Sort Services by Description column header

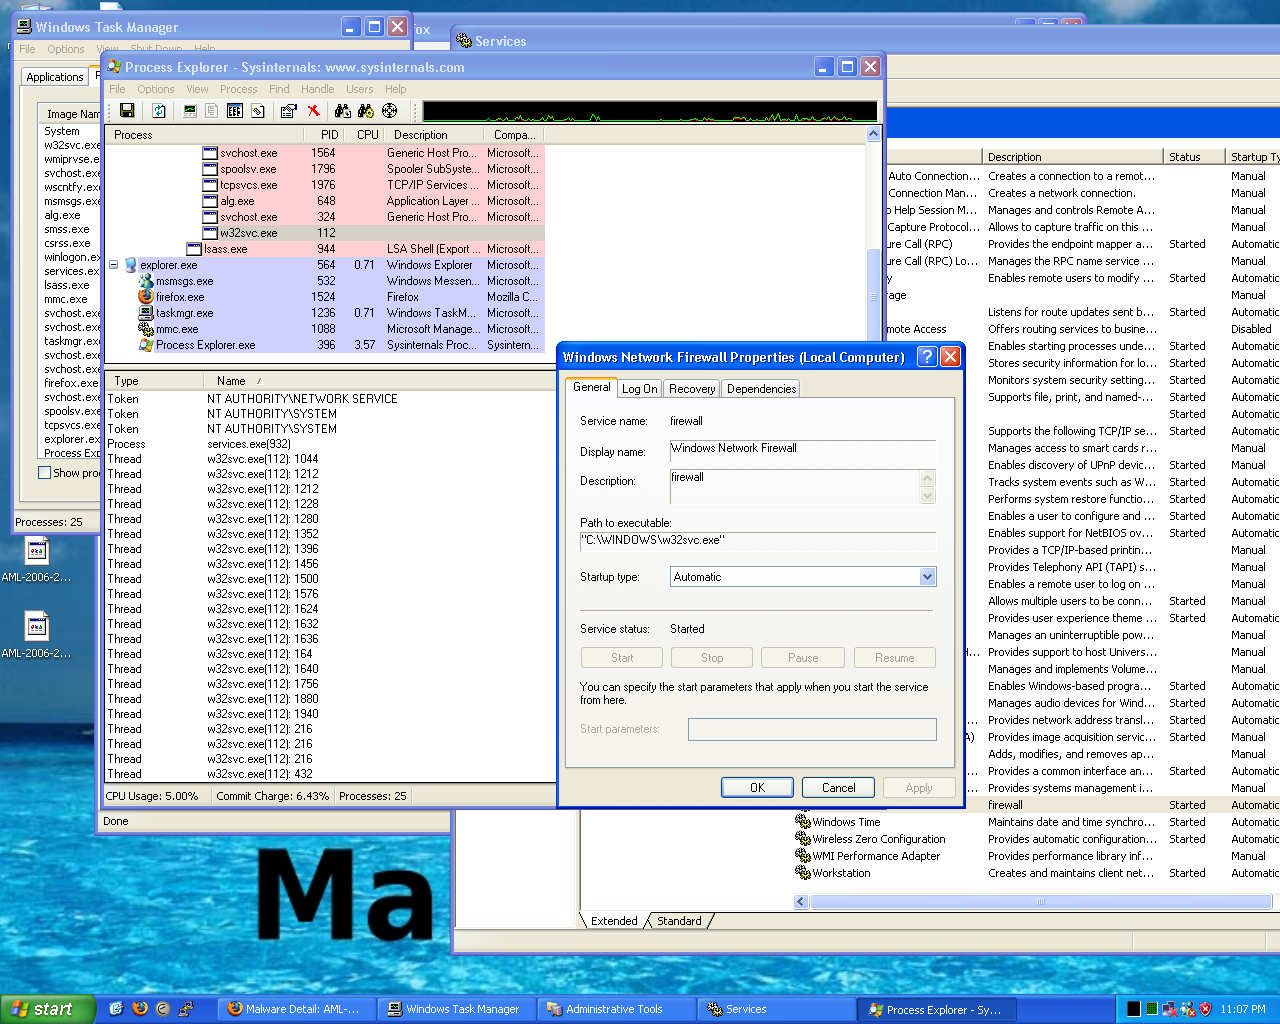pyautogui.click(x=1073, y=157)
